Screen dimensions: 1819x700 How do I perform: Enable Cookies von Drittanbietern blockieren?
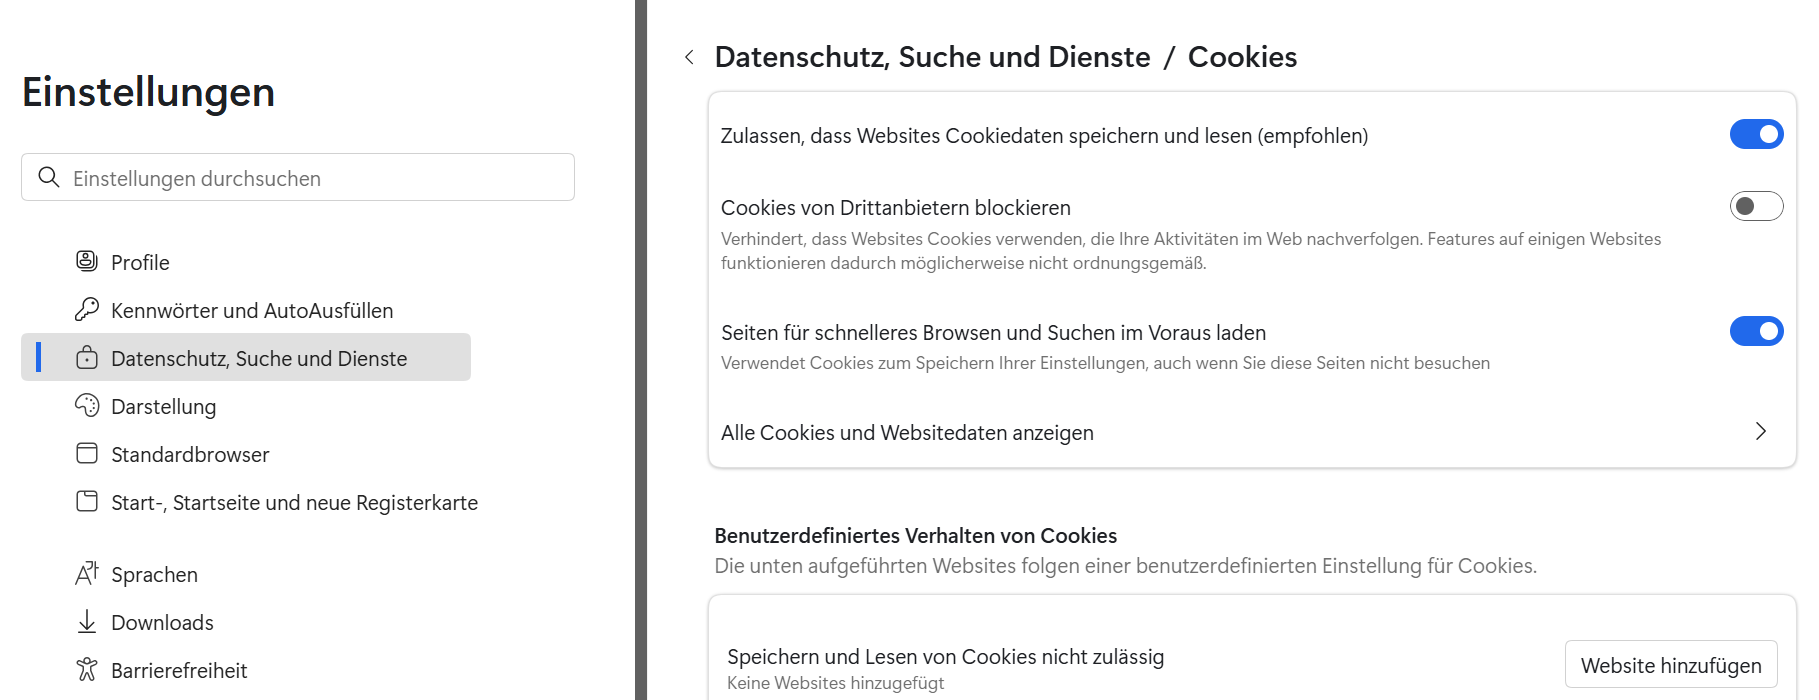point(1756,206)
